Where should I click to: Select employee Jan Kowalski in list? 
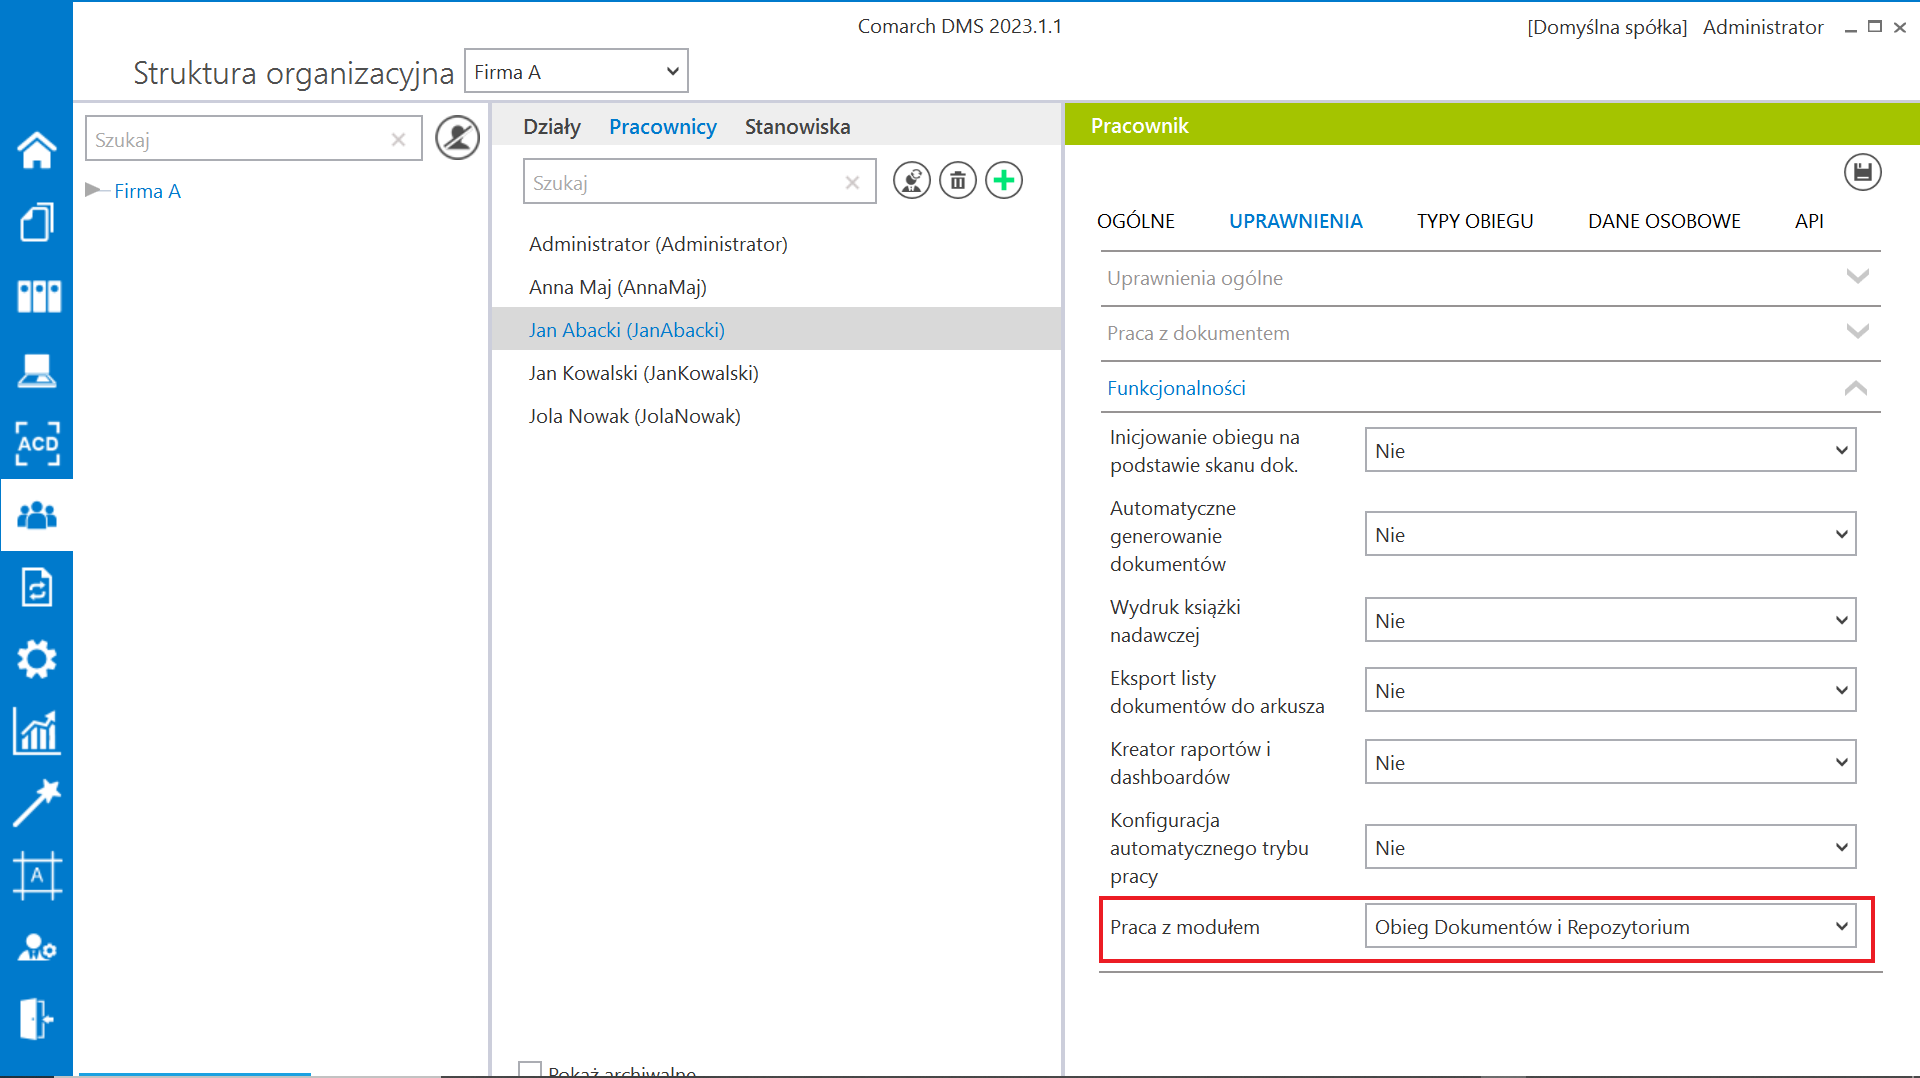tap(643, 373)
